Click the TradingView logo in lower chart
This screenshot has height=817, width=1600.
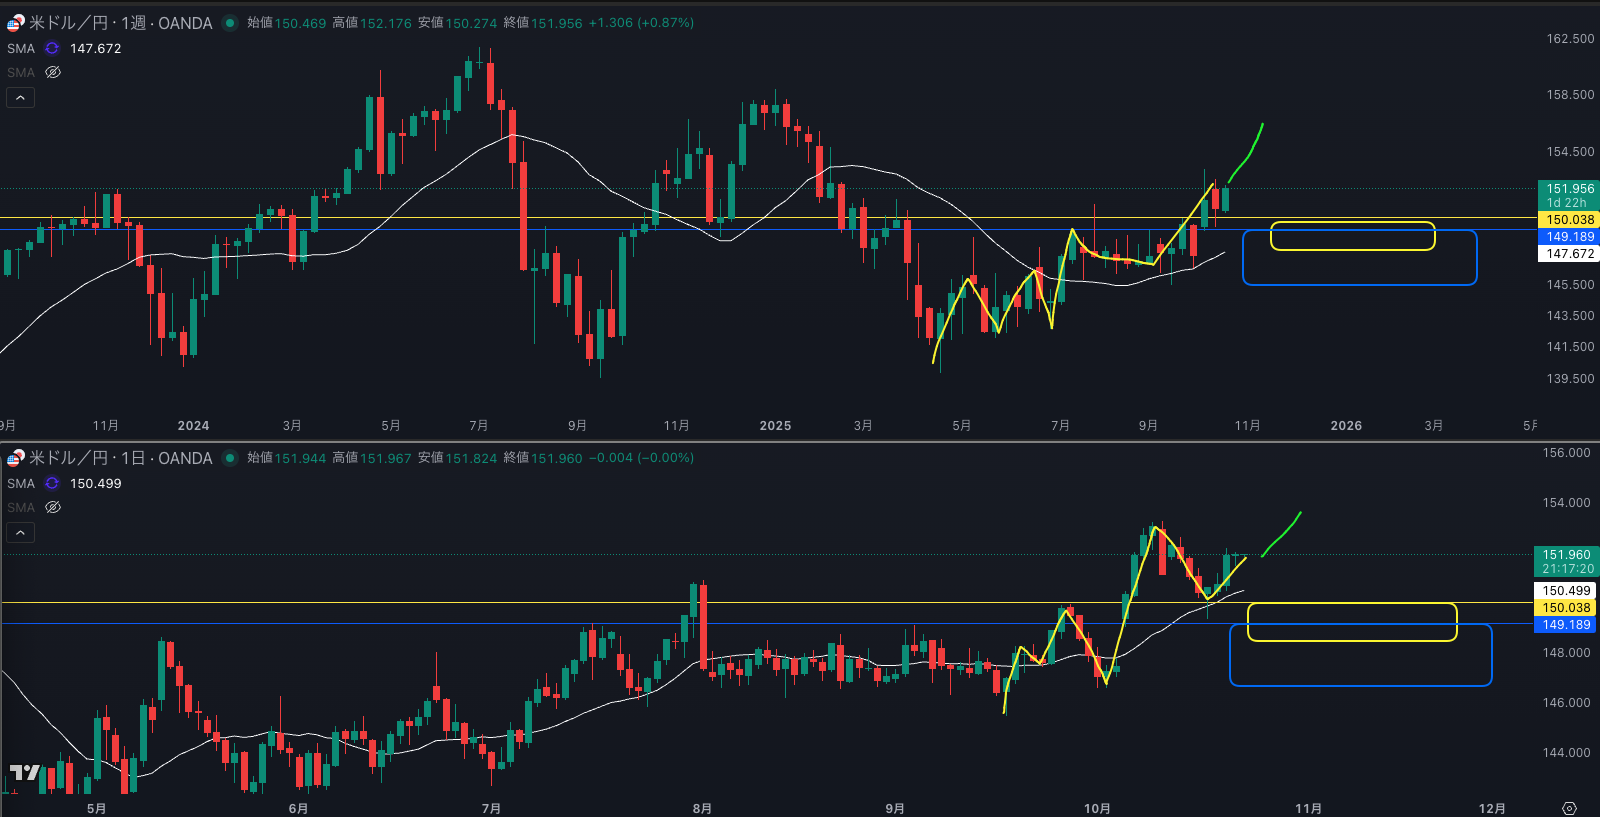point(24,772)
